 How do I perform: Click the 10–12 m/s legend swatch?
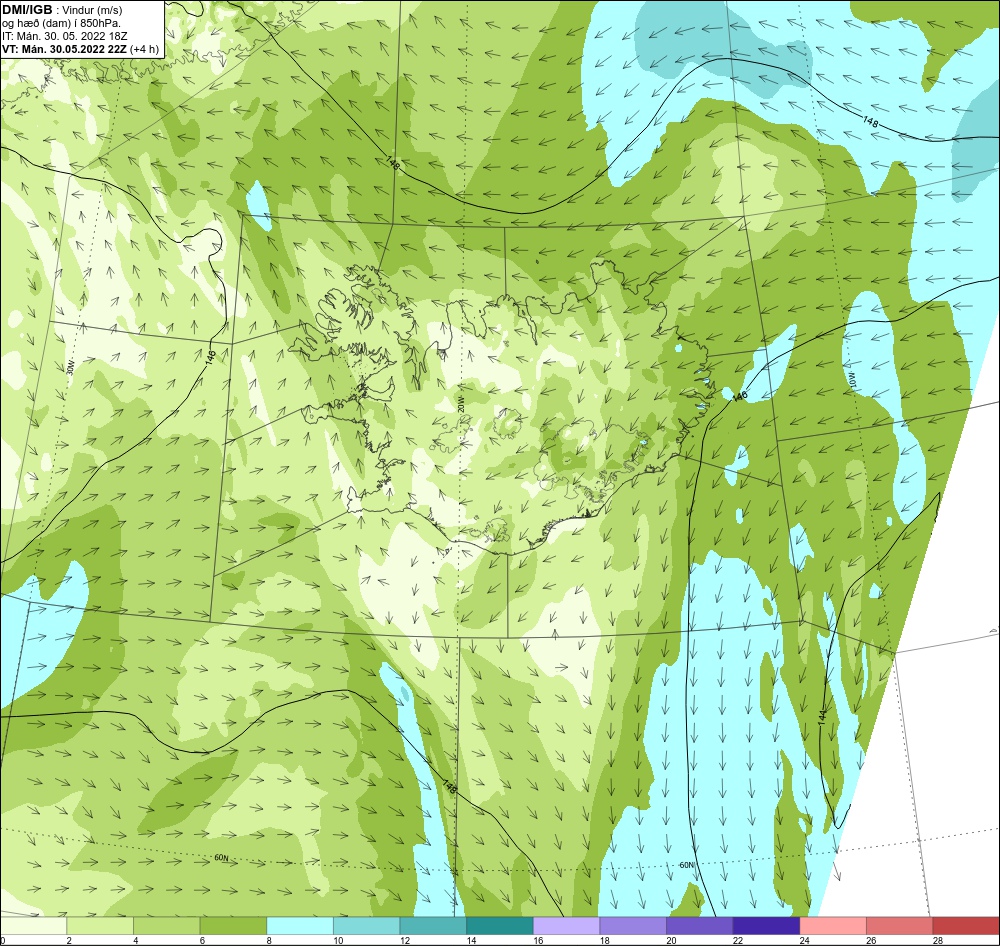click(x=367, y=926)
